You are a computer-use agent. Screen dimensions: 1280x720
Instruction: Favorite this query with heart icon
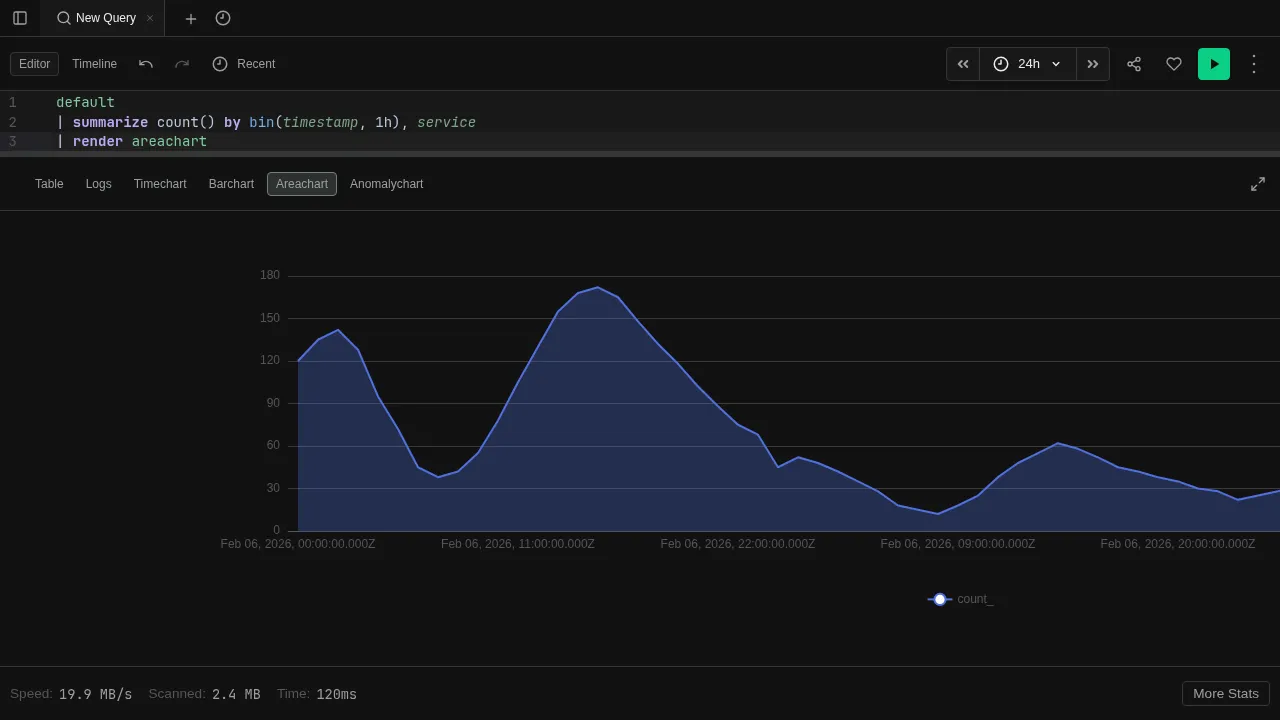[x=1174, y=64]
